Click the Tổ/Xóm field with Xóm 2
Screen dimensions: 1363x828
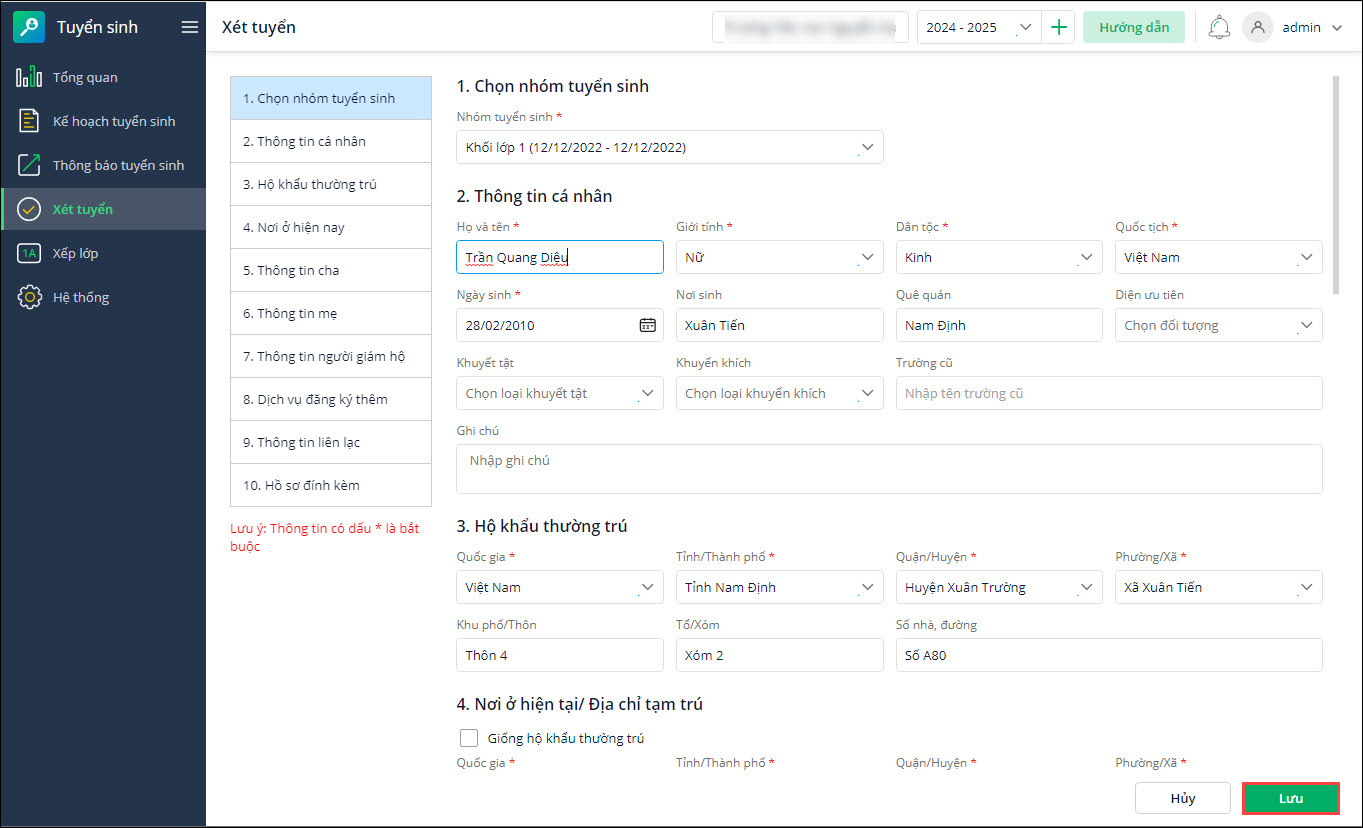(780, 655)
